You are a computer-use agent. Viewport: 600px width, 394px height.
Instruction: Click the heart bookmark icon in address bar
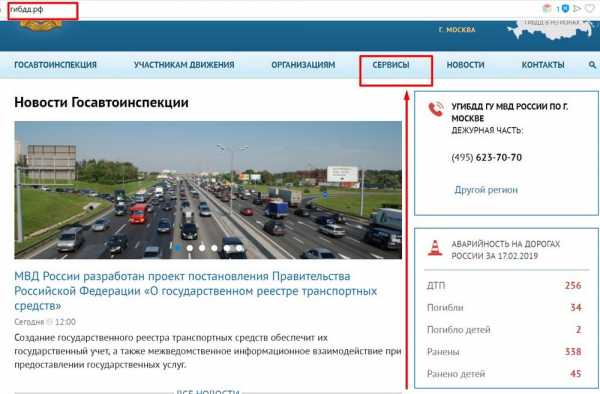[590, 8]
